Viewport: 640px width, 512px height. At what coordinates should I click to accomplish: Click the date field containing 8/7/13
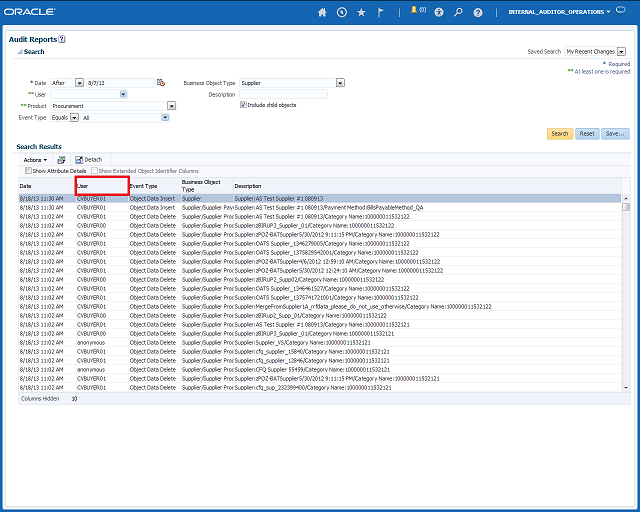pos(120,83)
